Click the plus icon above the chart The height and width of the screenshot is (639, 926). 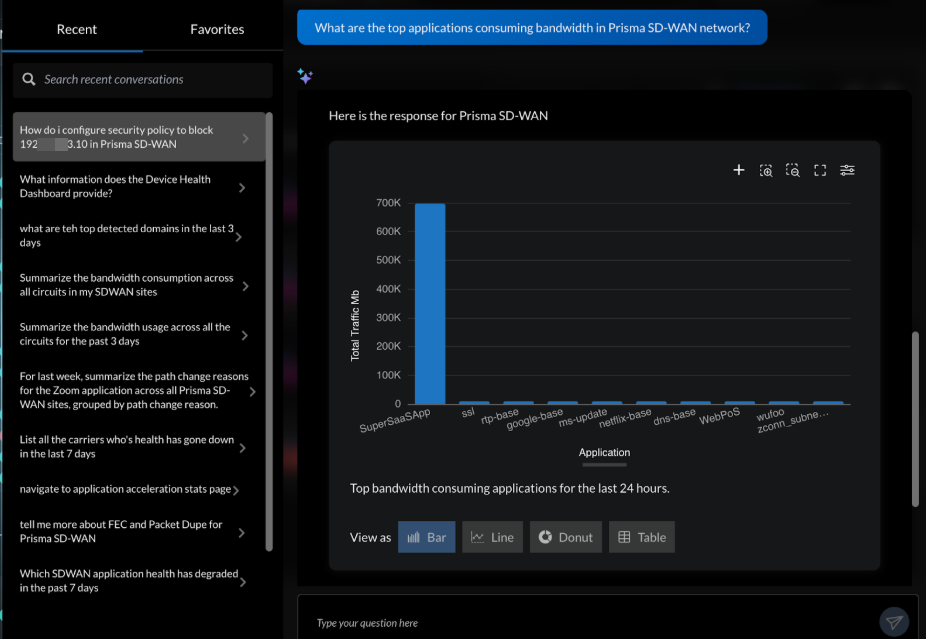coord(739,170)
